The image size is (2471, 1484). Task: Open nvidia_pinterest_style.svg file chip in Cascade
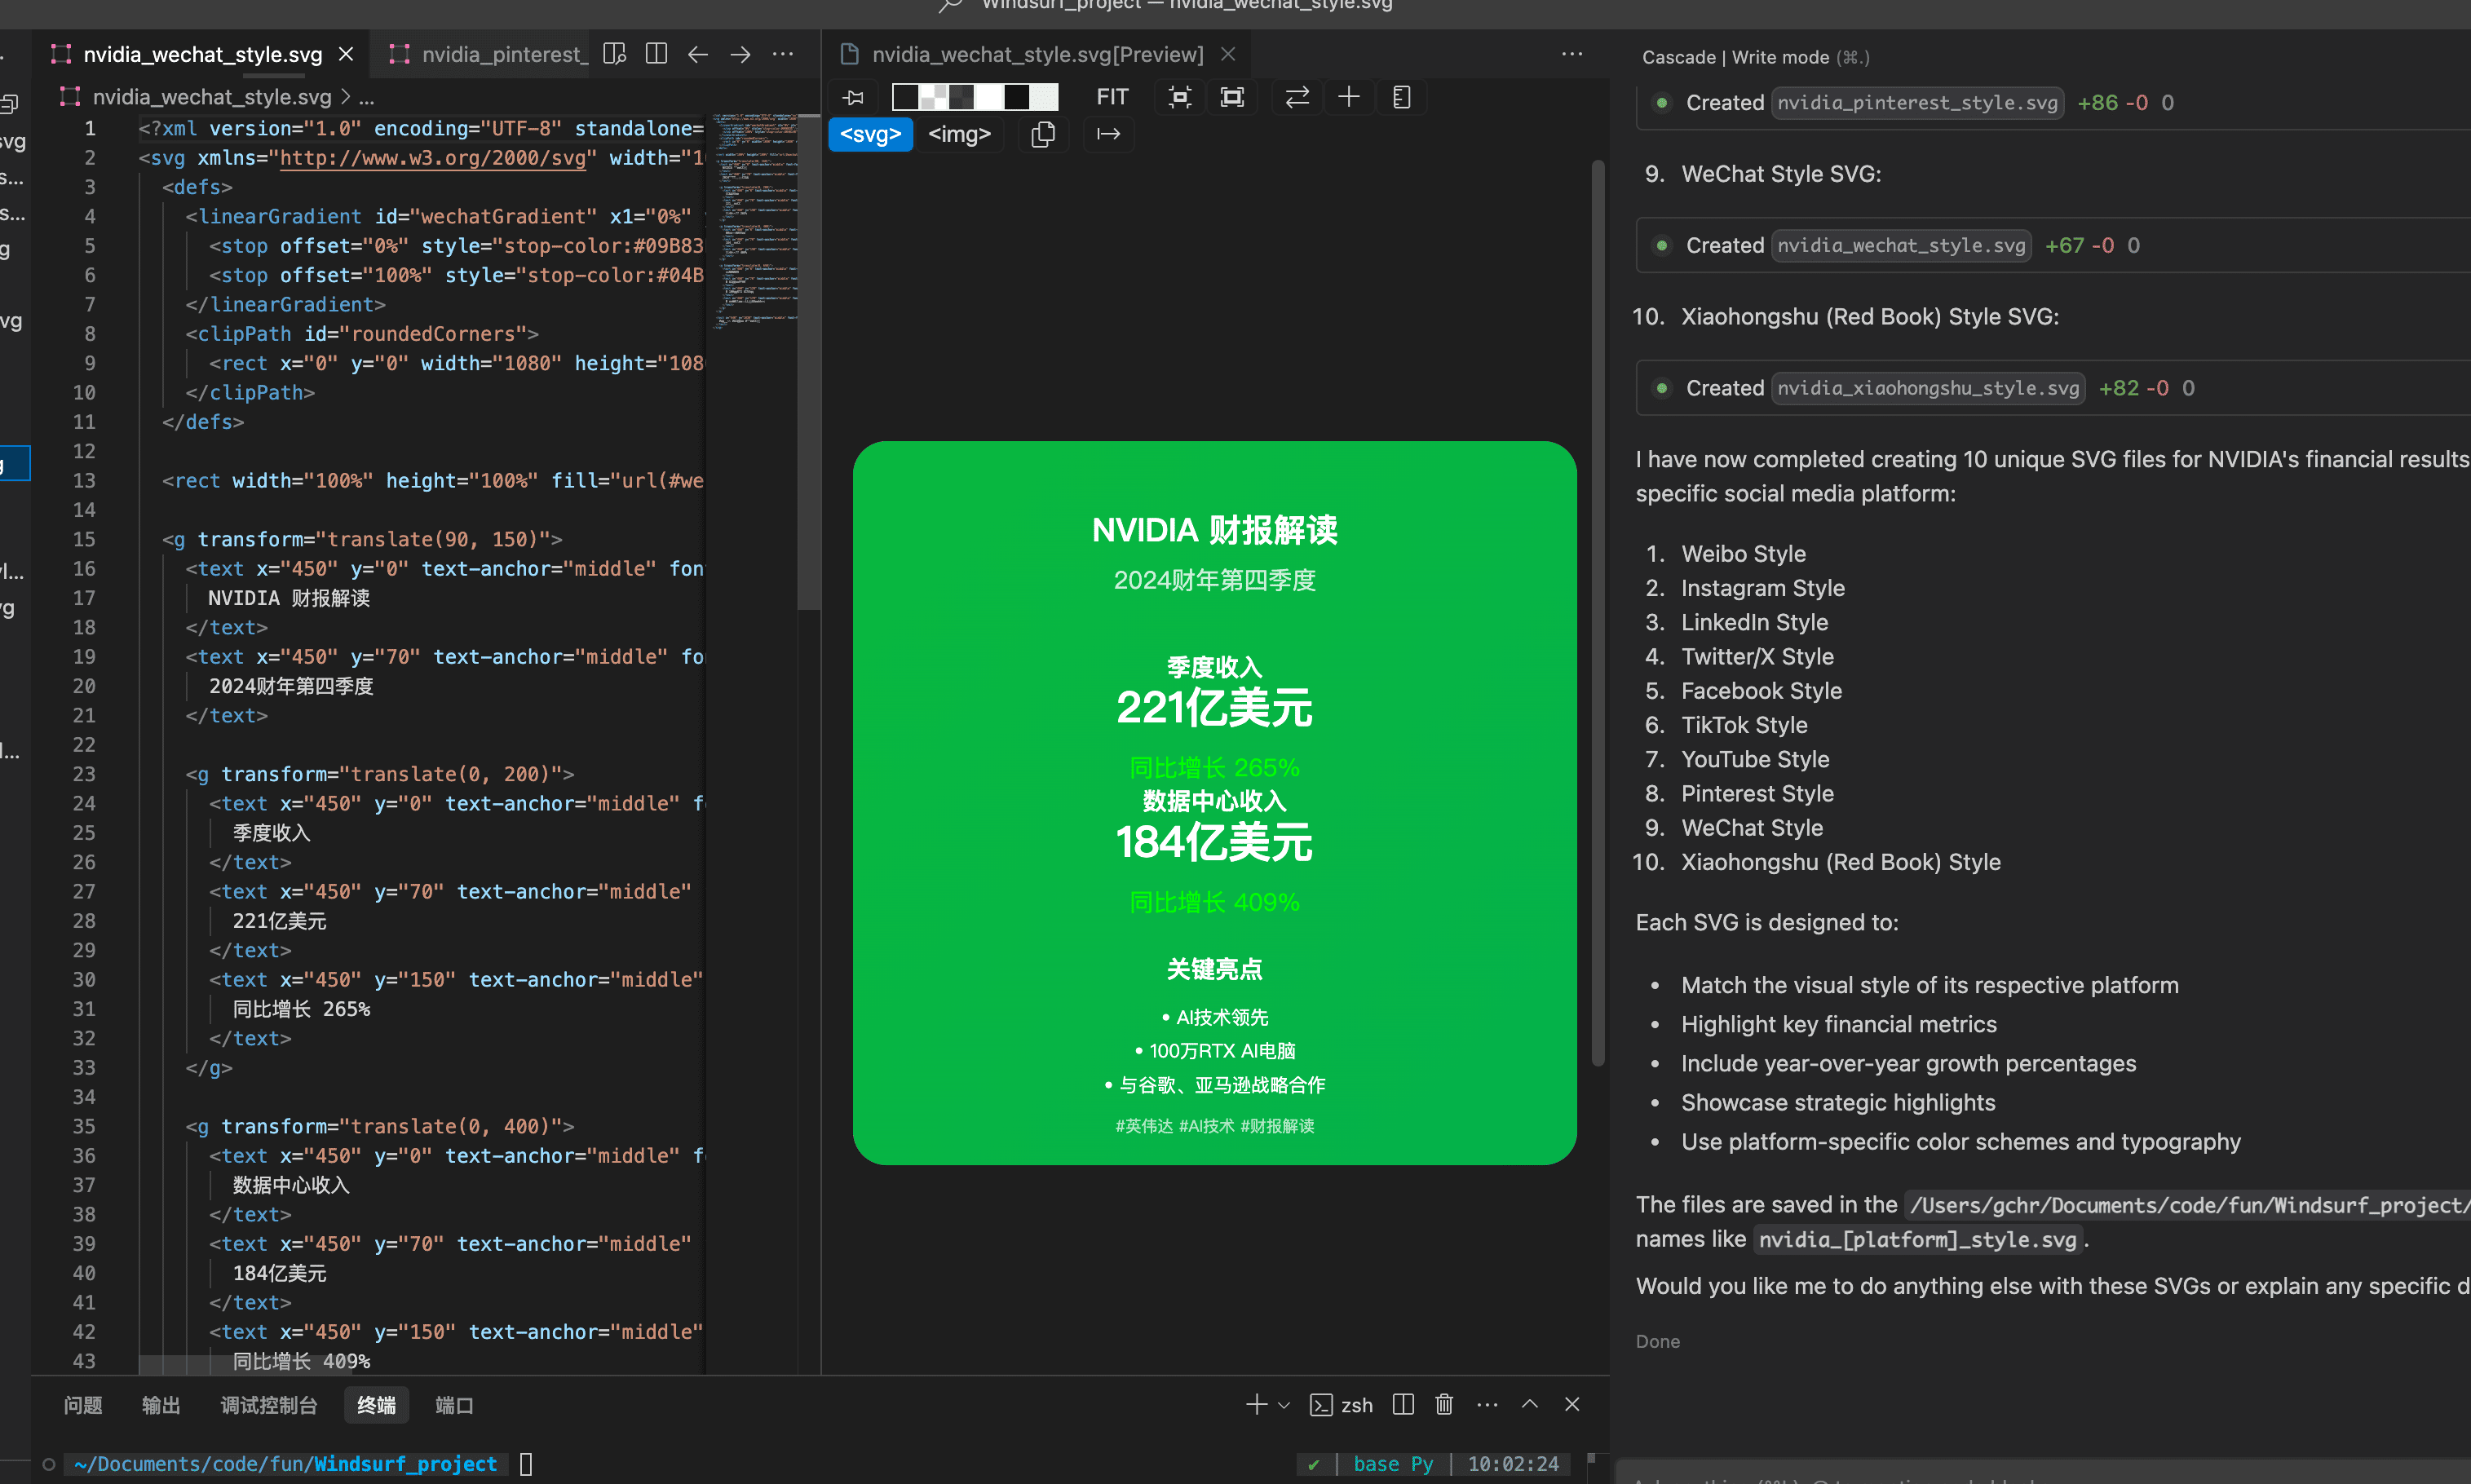(x=1917, y=103)
